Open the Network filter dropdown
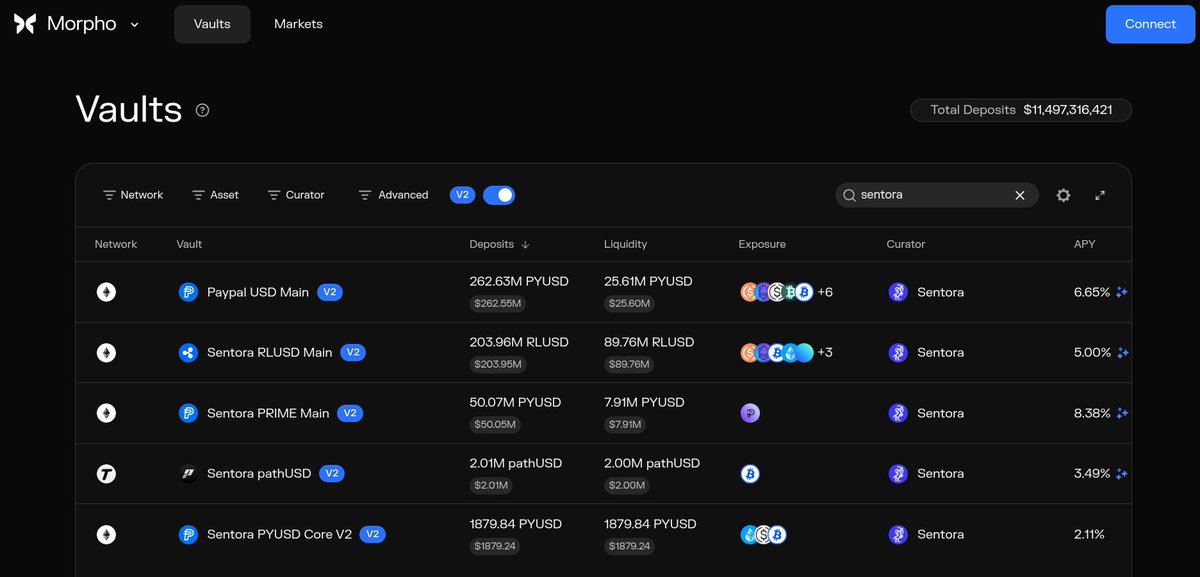Screen dimensions: 1200x577 click(x=133, y=195)
